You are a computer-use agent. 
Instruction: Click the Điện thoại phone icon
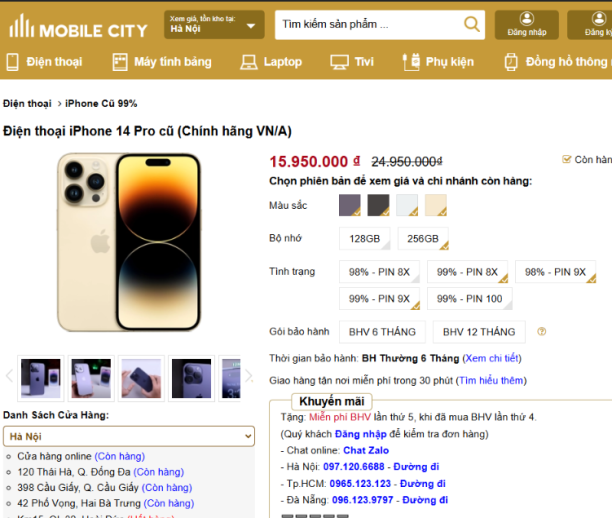click(13, 62)
